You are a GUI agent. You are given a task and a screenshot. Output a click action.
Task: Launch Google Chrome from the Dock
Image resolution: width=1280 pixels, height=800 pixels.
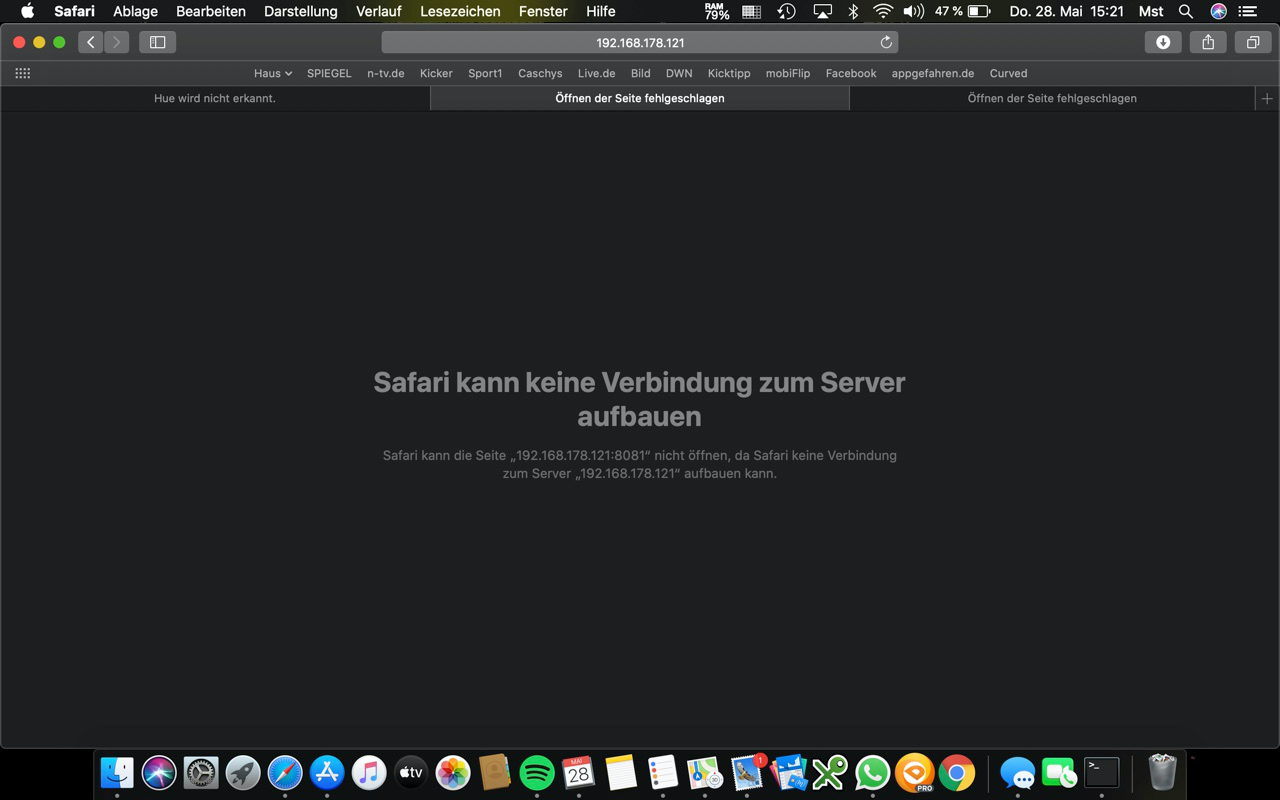pos(956,773)
